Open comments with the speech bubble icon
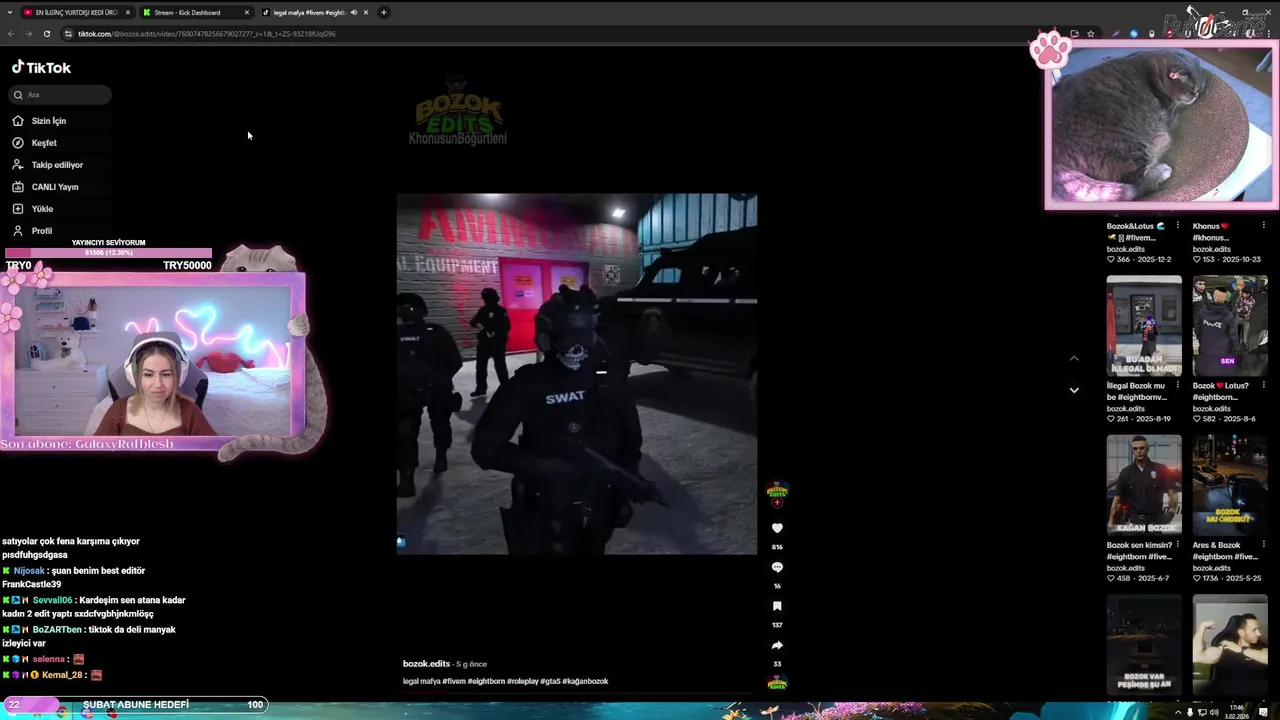Image resolution: width=1280 pixels, height=720 pixels. pos(777,567)
